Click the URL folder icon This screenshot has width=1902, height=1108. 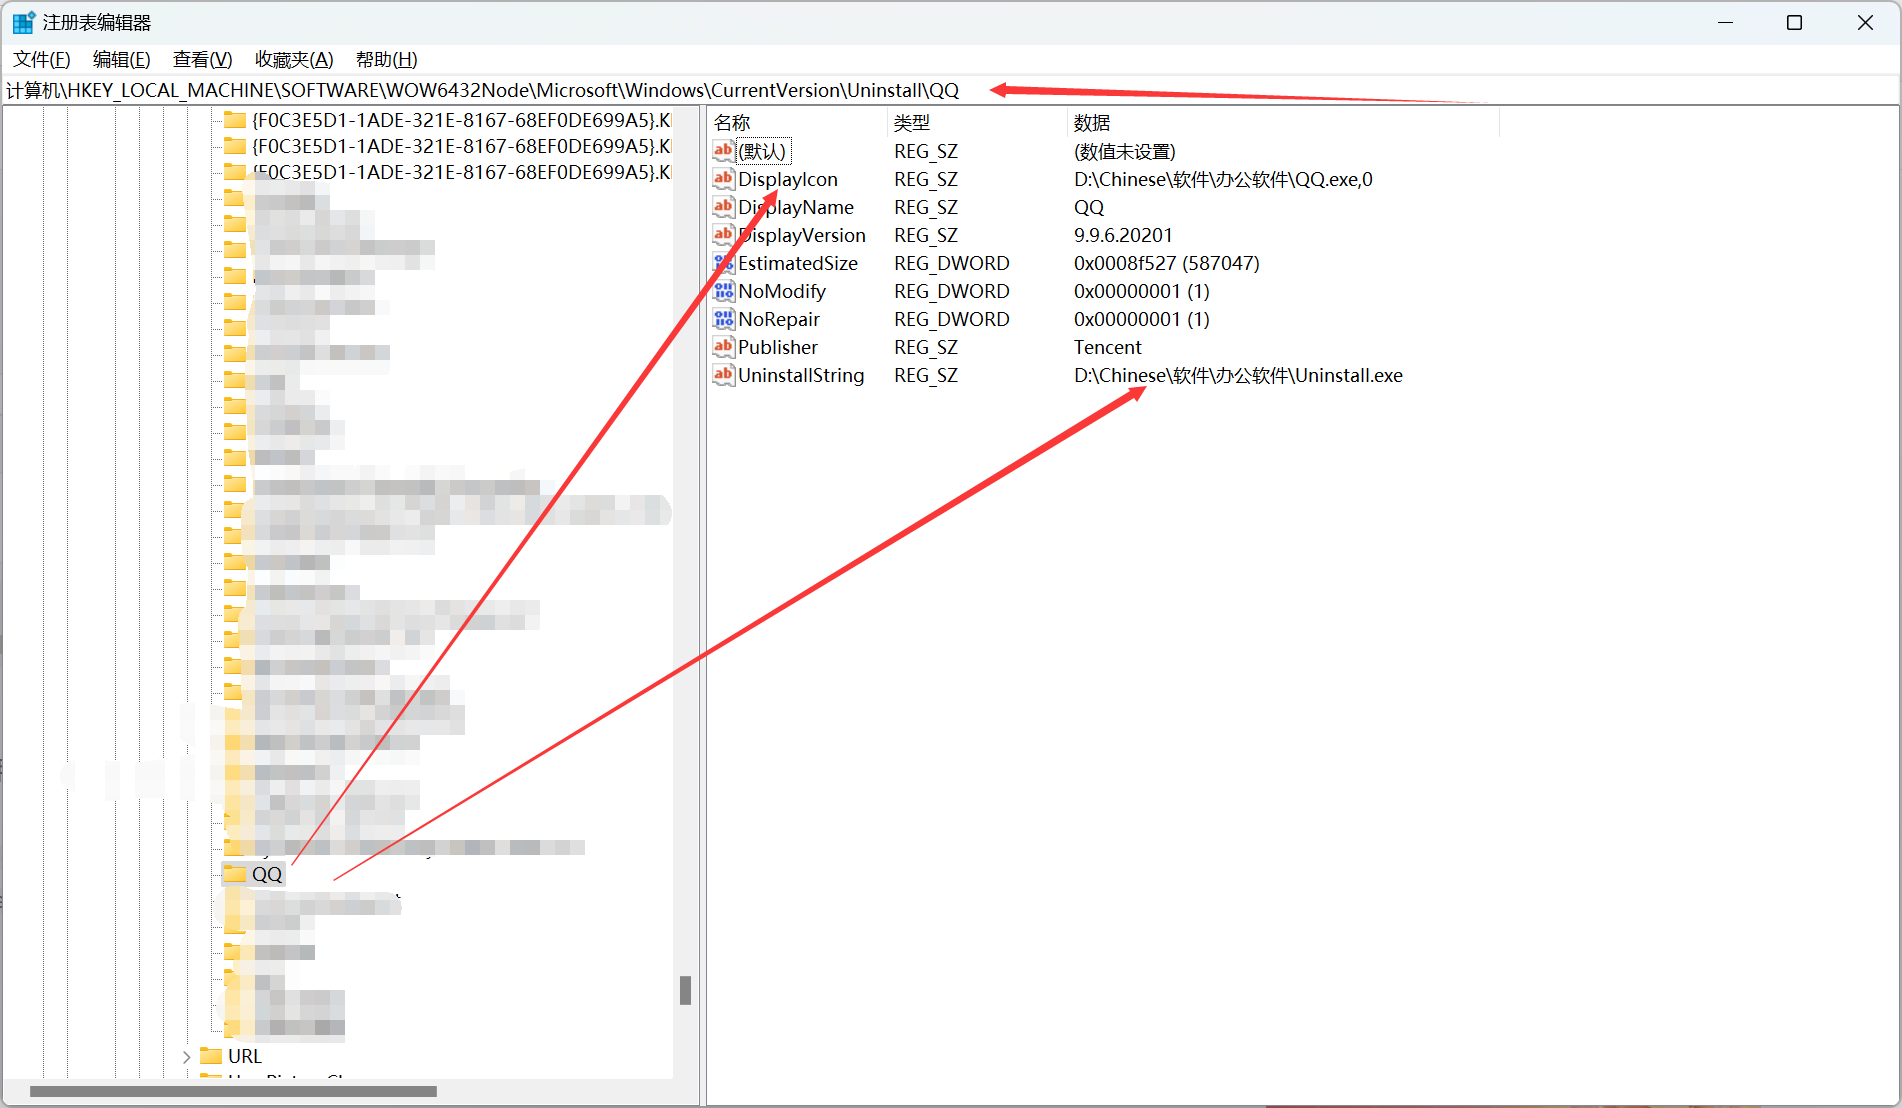pyautogui.click(x=211, y=1056)
